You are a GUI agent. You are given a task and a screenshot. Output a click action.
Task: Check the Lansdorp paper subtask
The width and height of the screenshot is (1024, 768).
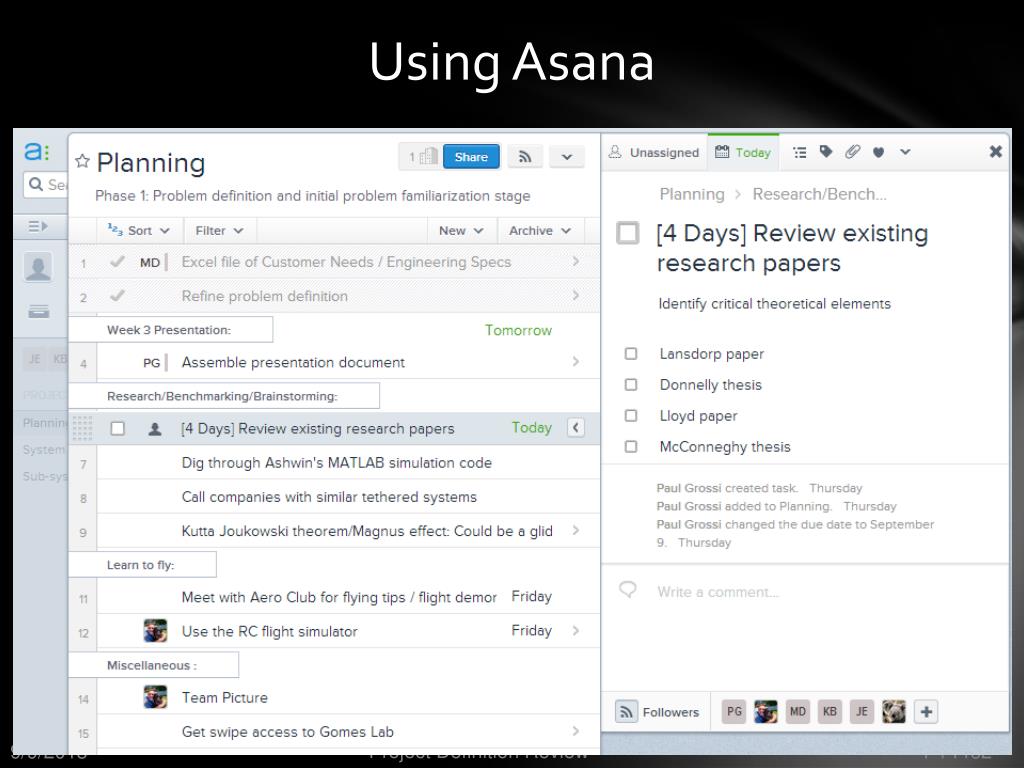click(x=631, y=353)
